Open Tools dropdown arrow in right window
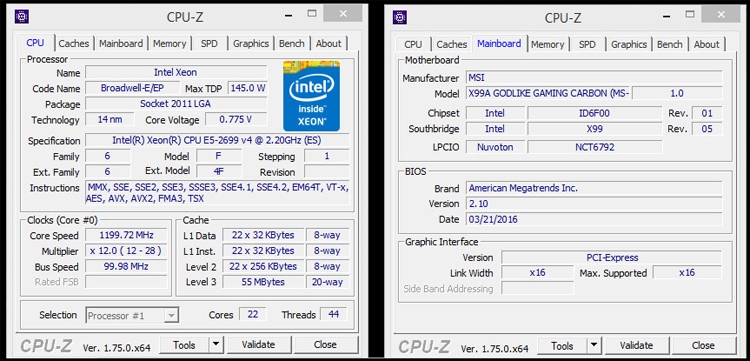This screenshot has width=750, height=361. point(594,345)
